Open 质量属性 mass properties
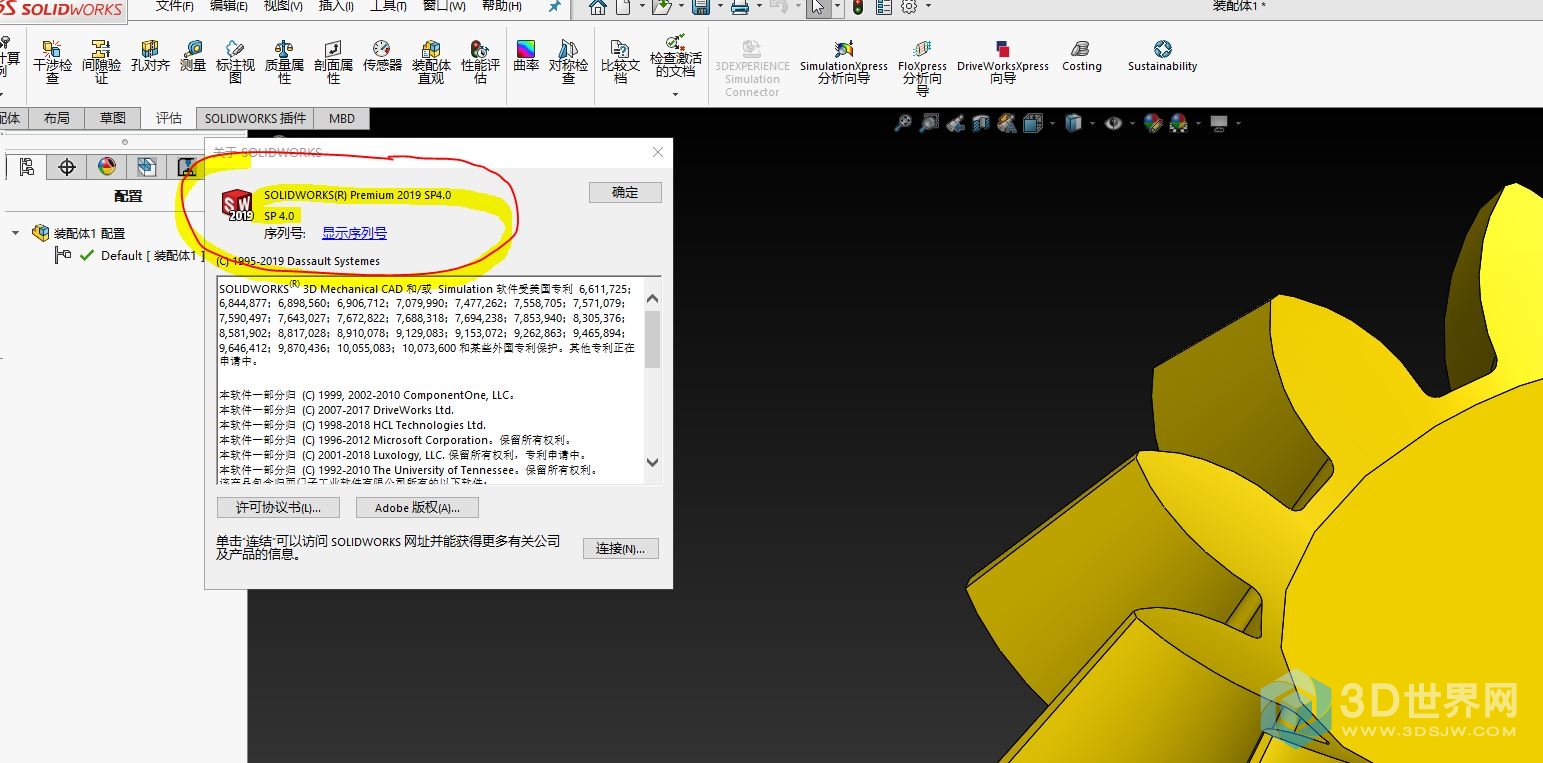 (284, 62)
